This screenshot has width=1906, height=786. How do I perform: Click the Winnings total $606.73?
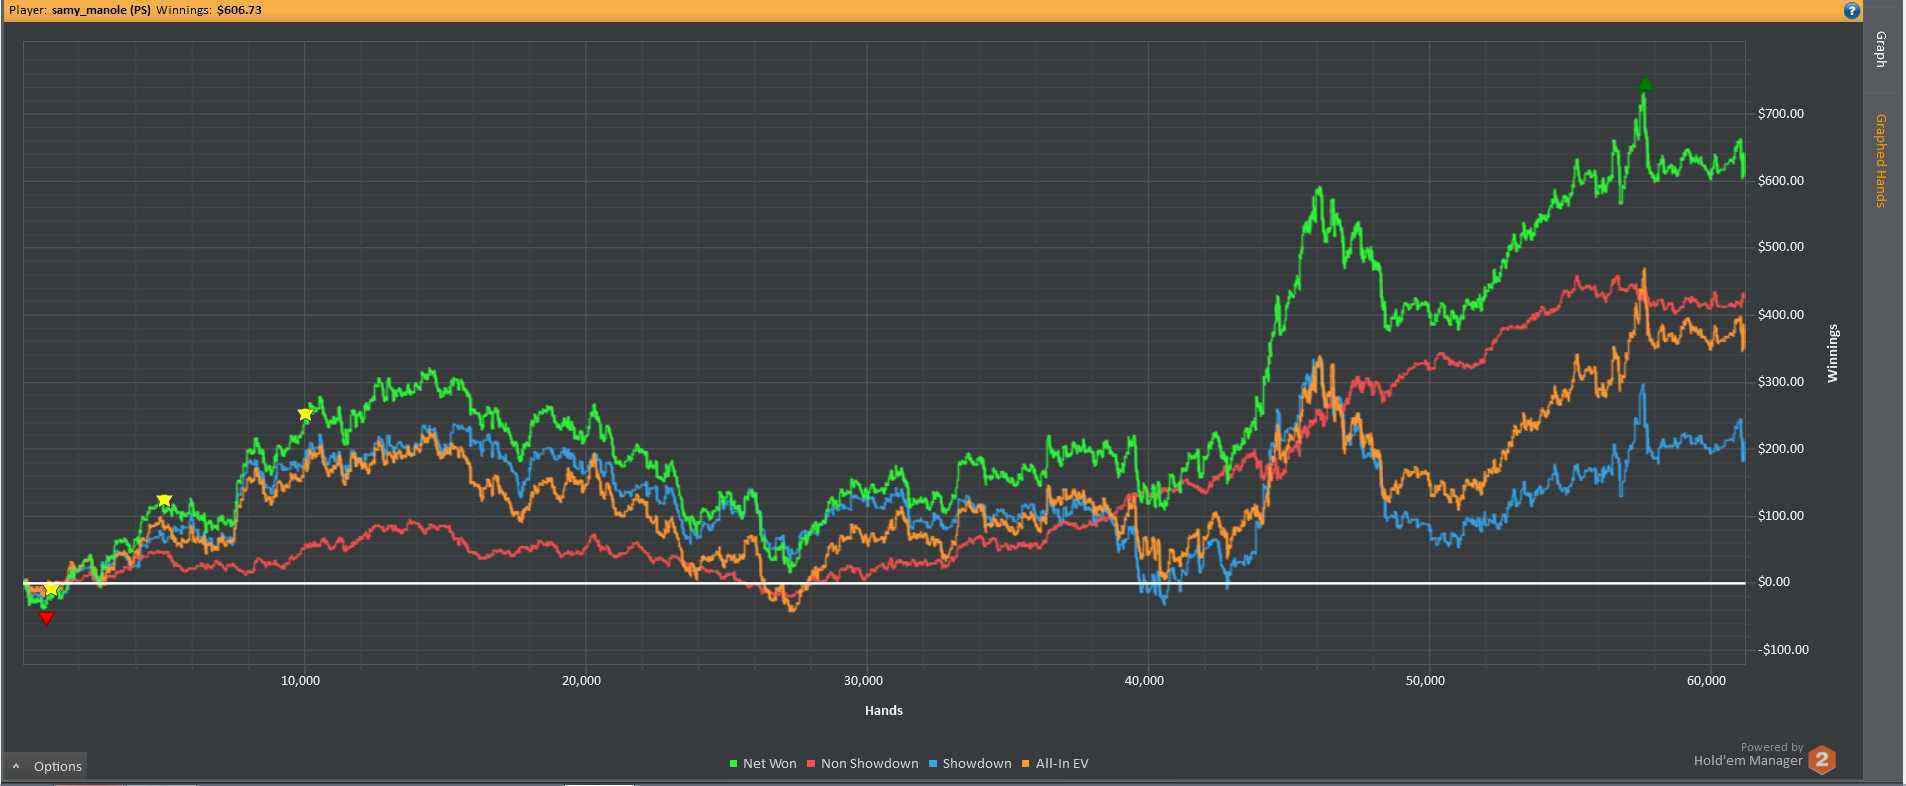[x=239, y=10]
